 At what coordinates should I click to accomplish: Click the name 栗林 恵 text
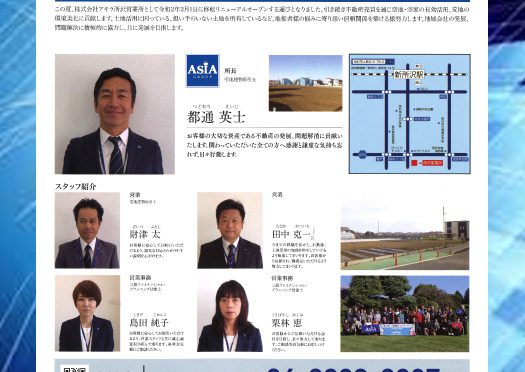tap(287, 323)
